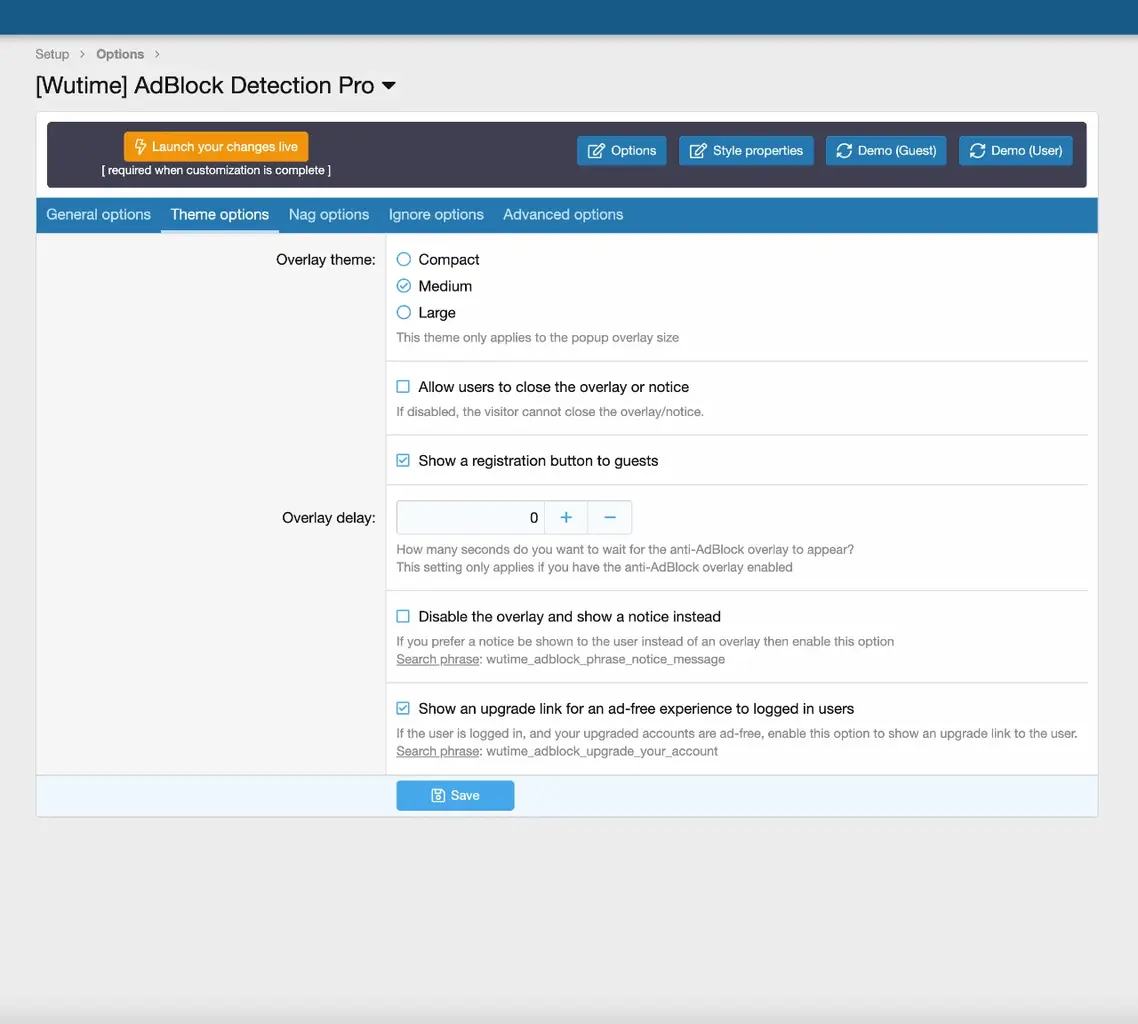This screenshot has width=1138, height=1024.
Task: Click the floppy disk icon on Save
Action: pyautogui.click(x=438, y=796)
